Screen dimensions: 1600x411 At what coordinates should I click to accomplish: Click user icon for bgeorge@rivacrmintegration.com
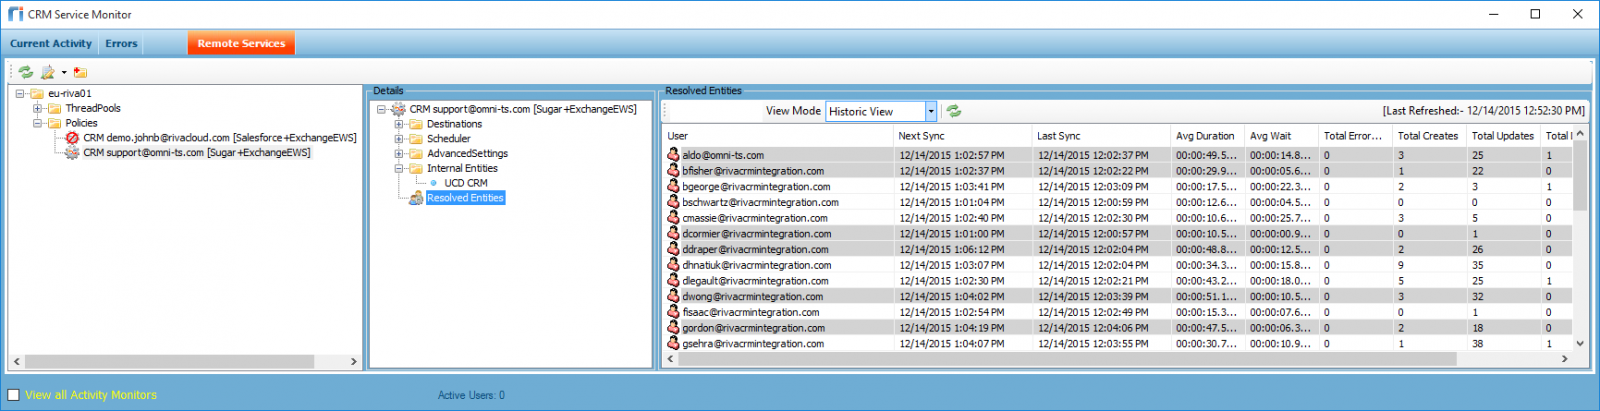tap(674, 186)
